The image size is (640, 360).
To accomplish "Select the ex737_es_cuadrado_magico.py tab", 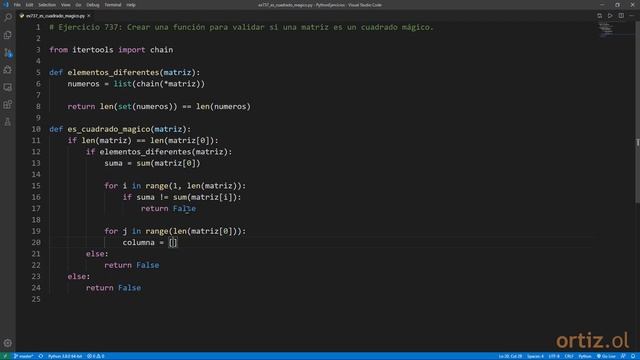I will [x=55, y=16].
